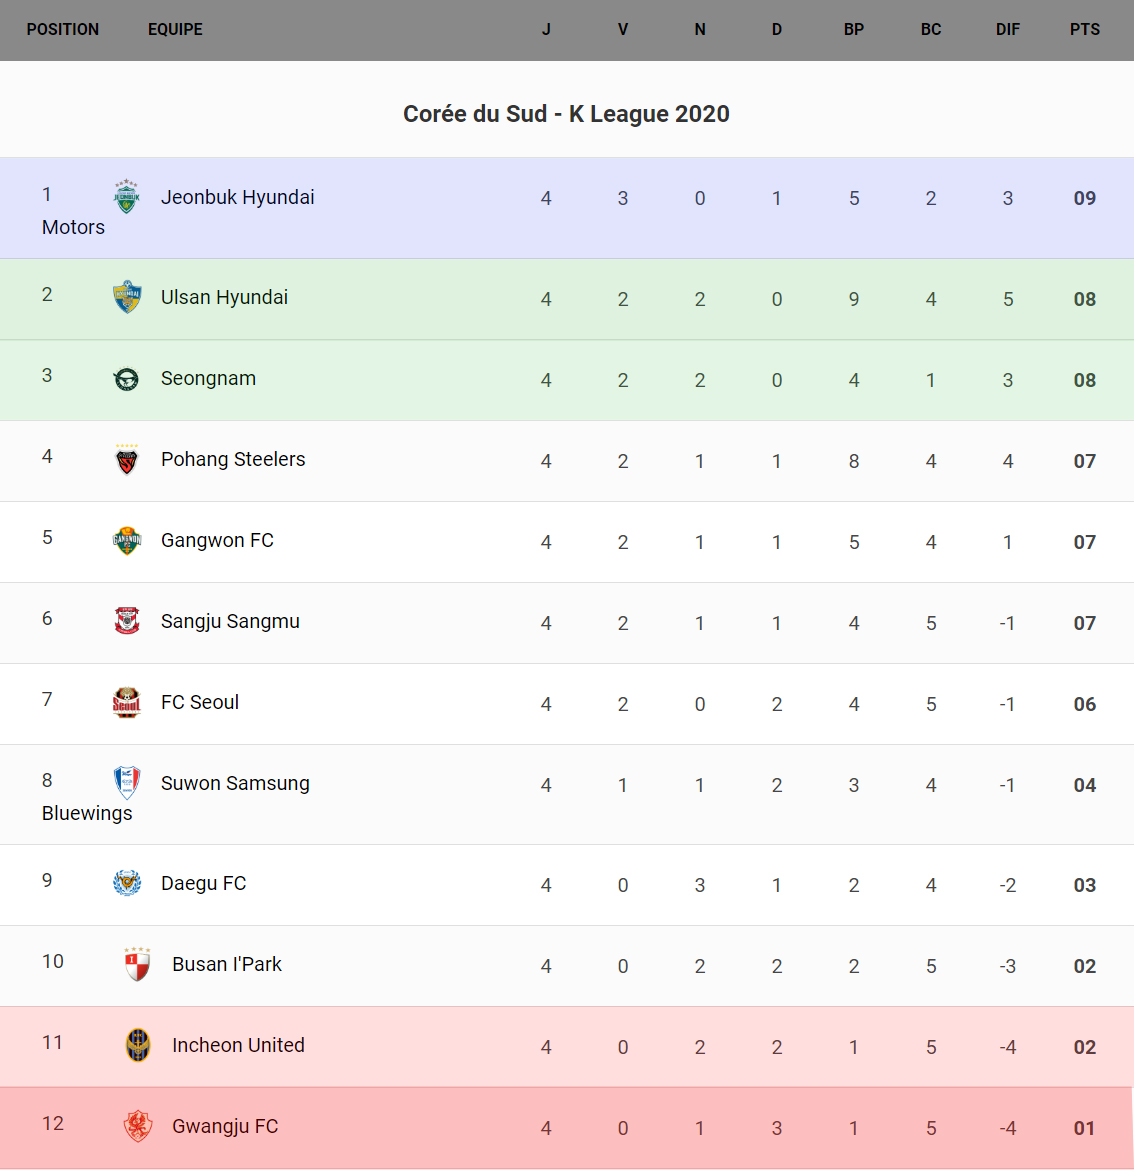This screenshot has width=1134, height=1170.
Task: Click the Busan I'Park shield icon
Action: (x=137, y=964)
